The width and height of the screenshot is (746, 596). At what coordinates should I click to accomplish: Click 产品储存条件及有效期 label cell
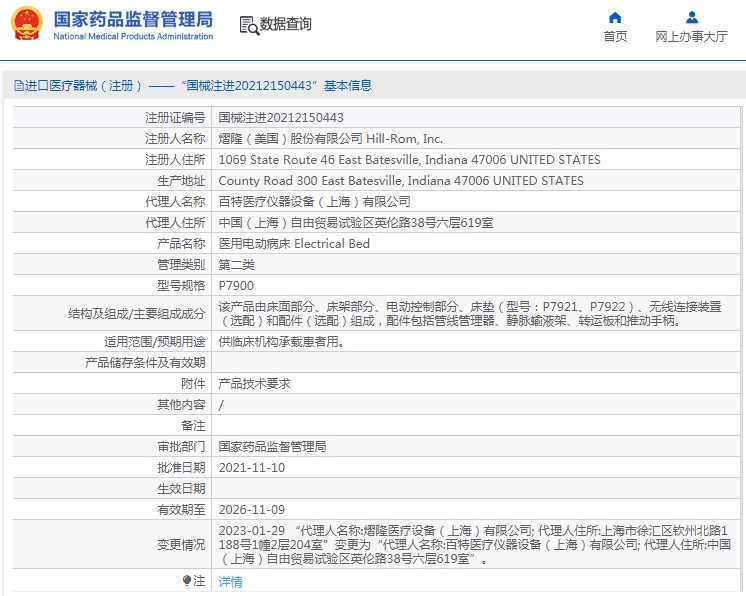112,362
